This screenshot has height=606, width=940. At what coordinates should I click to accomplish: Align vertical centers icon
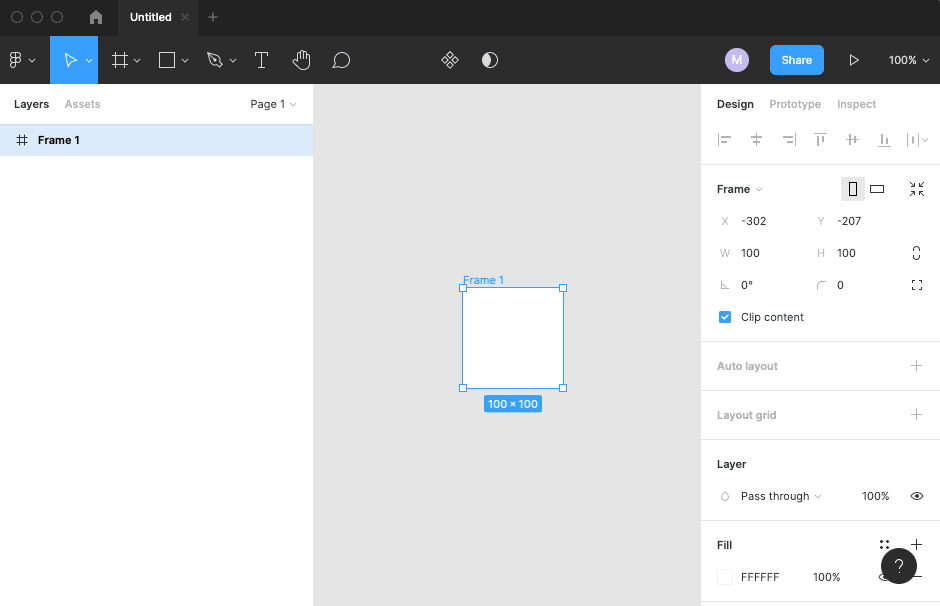click(x=852, y=140)
